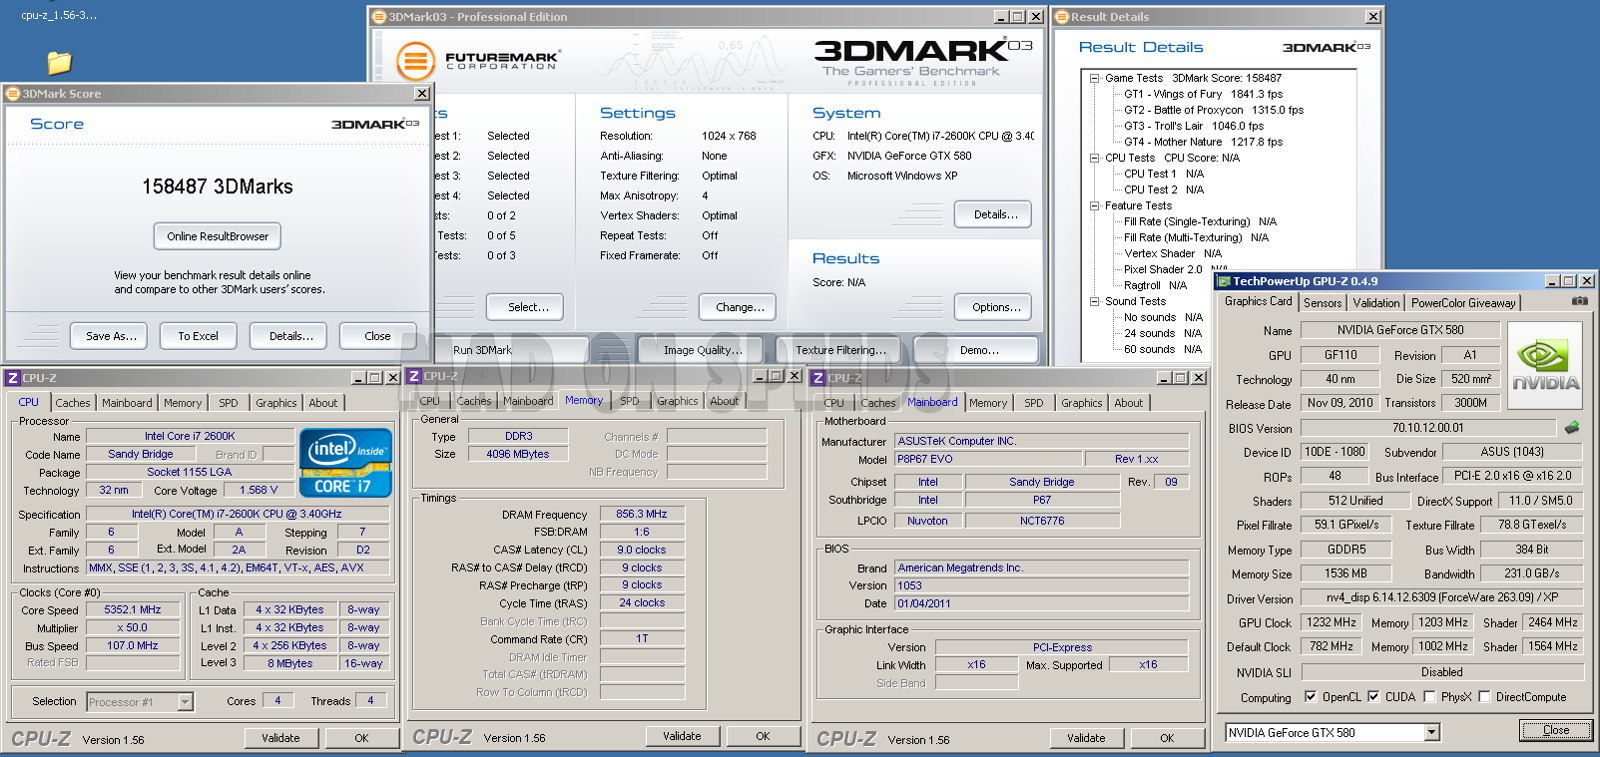Click the Image Quality button
1600x757 pixels.
pos(703,350)
